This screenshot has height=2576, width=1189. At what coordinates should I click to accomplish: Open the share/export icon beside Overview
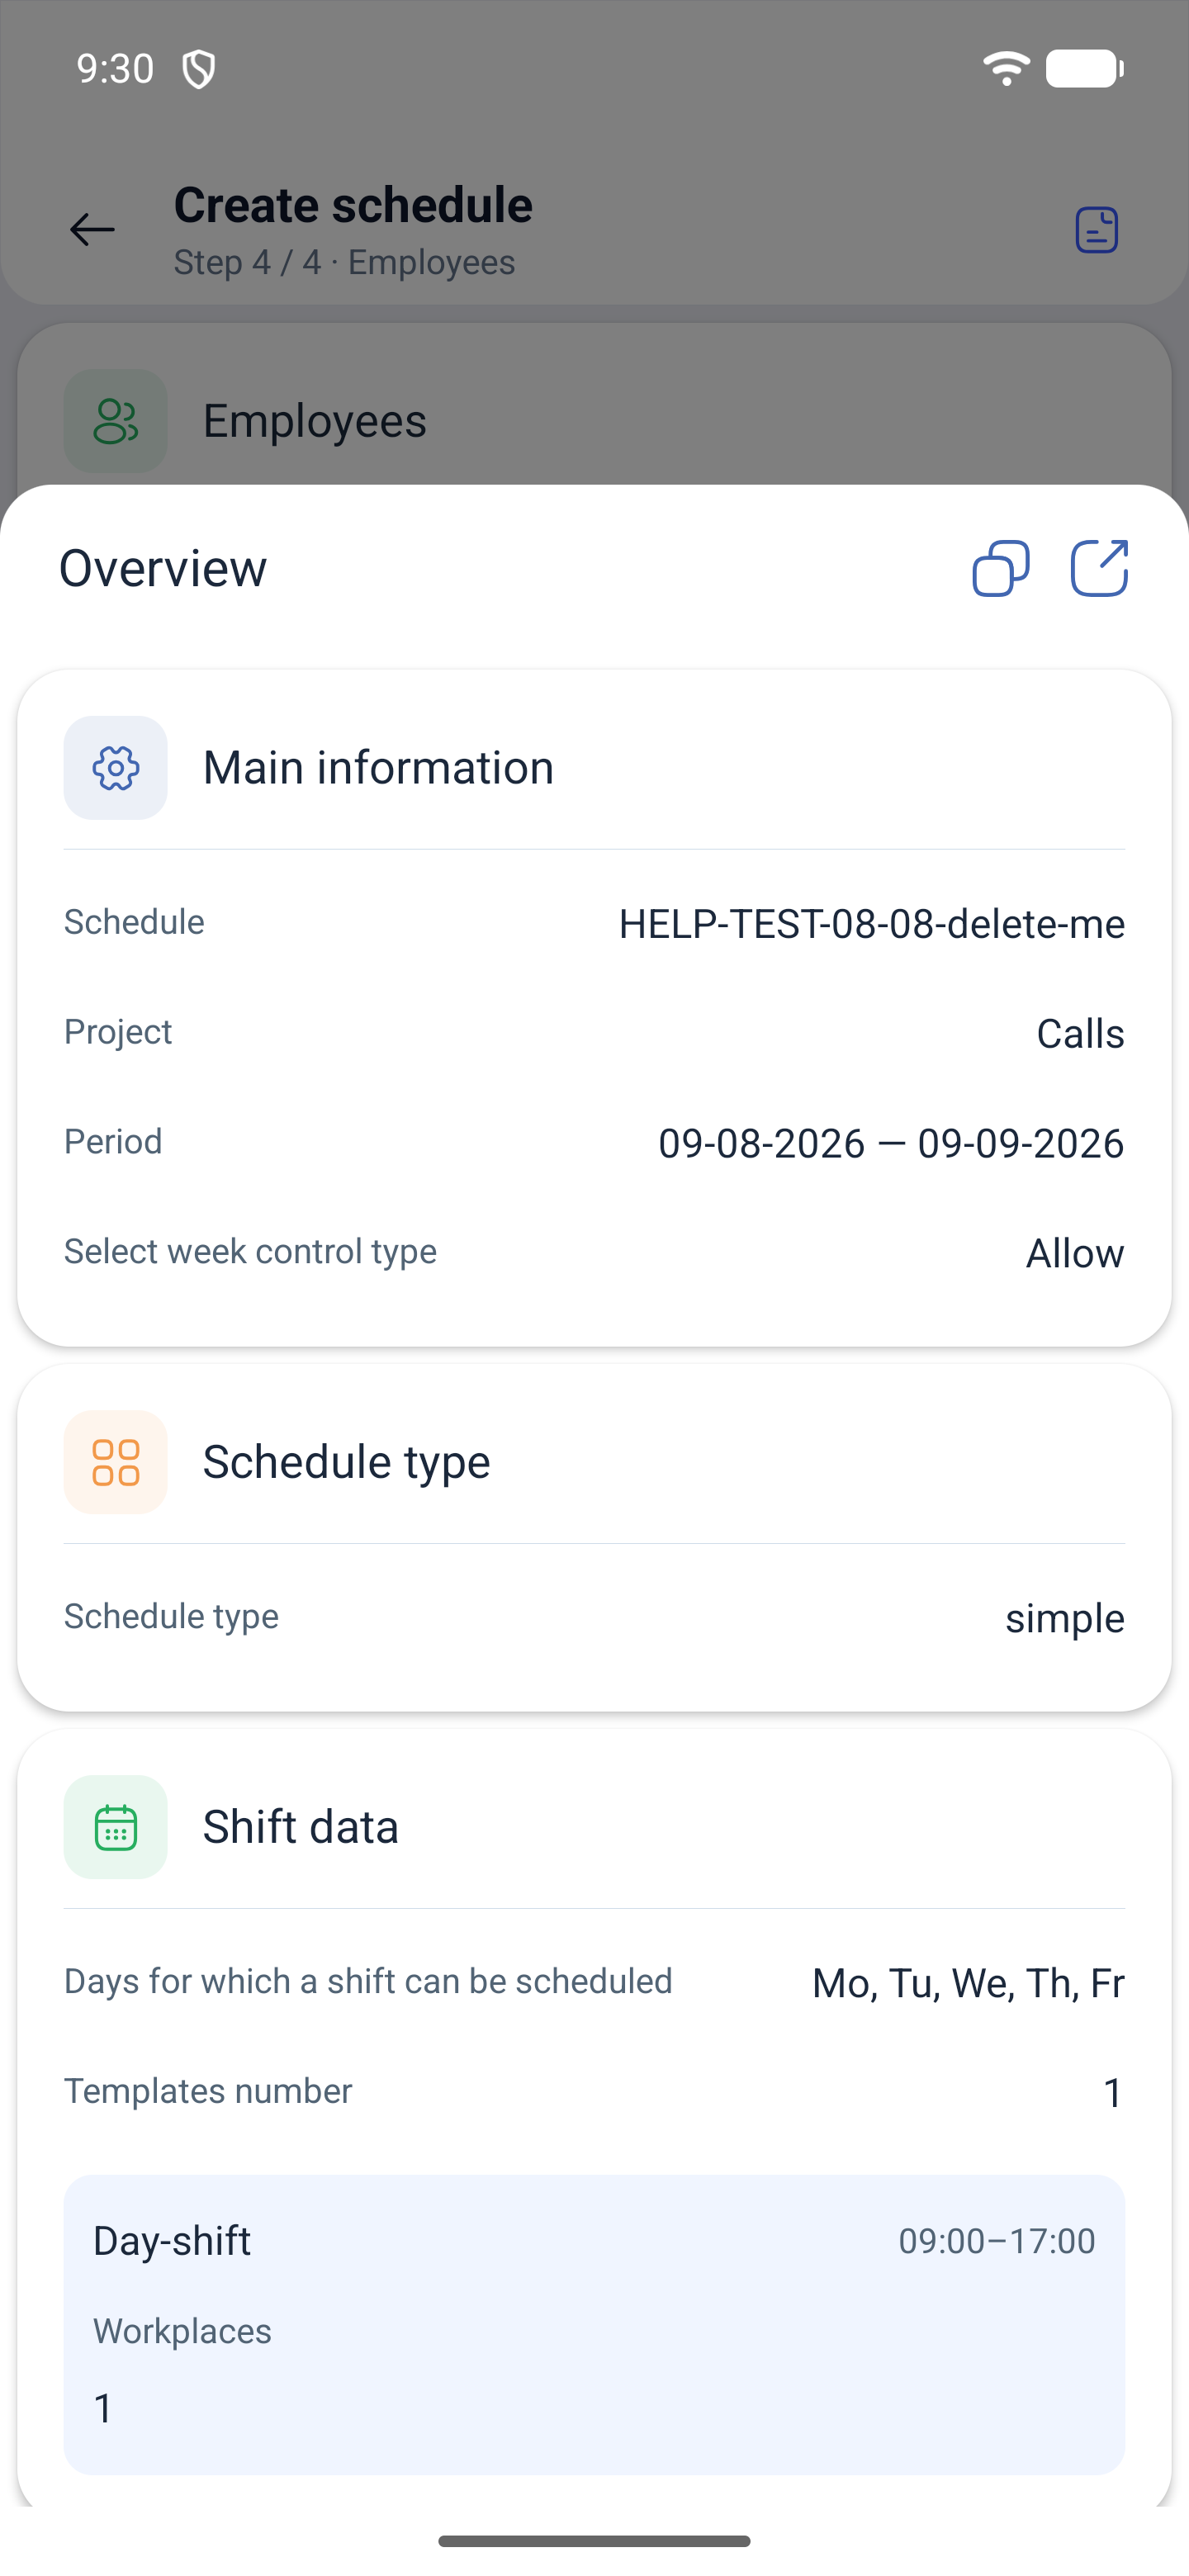[x=1099, y=568]
